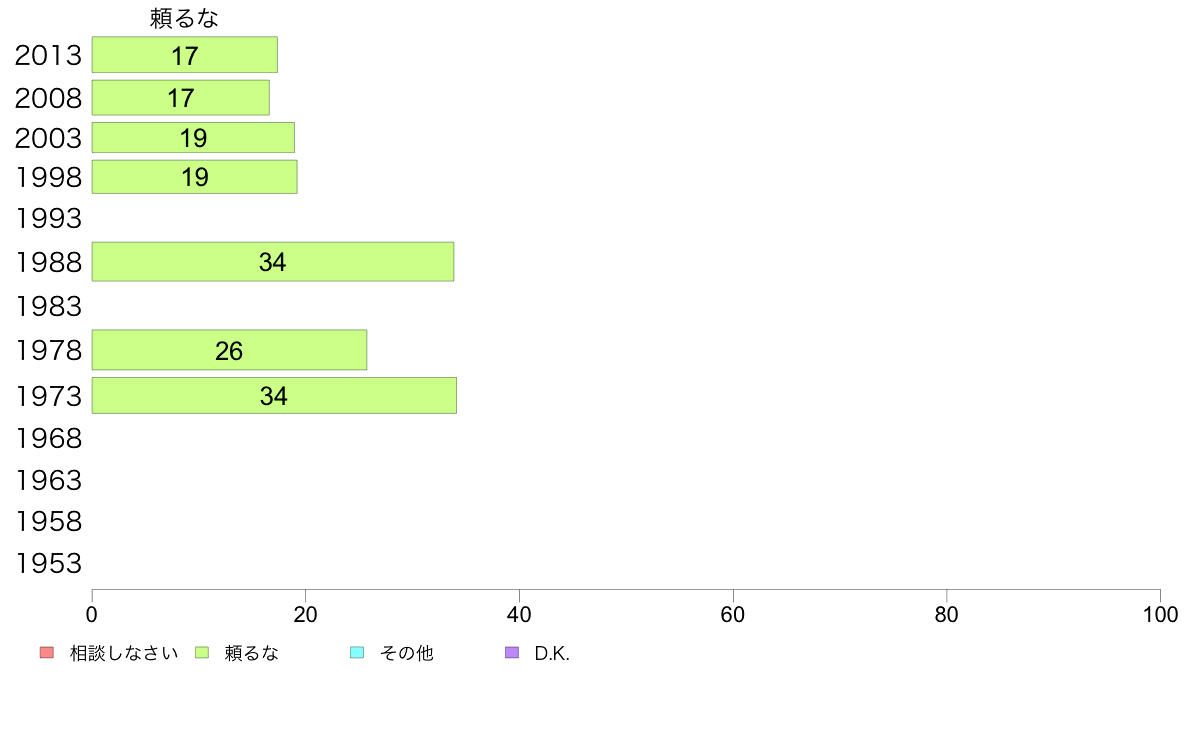
Task: Select the 2013 bar showing 17
Action: [x=185, y=55]
